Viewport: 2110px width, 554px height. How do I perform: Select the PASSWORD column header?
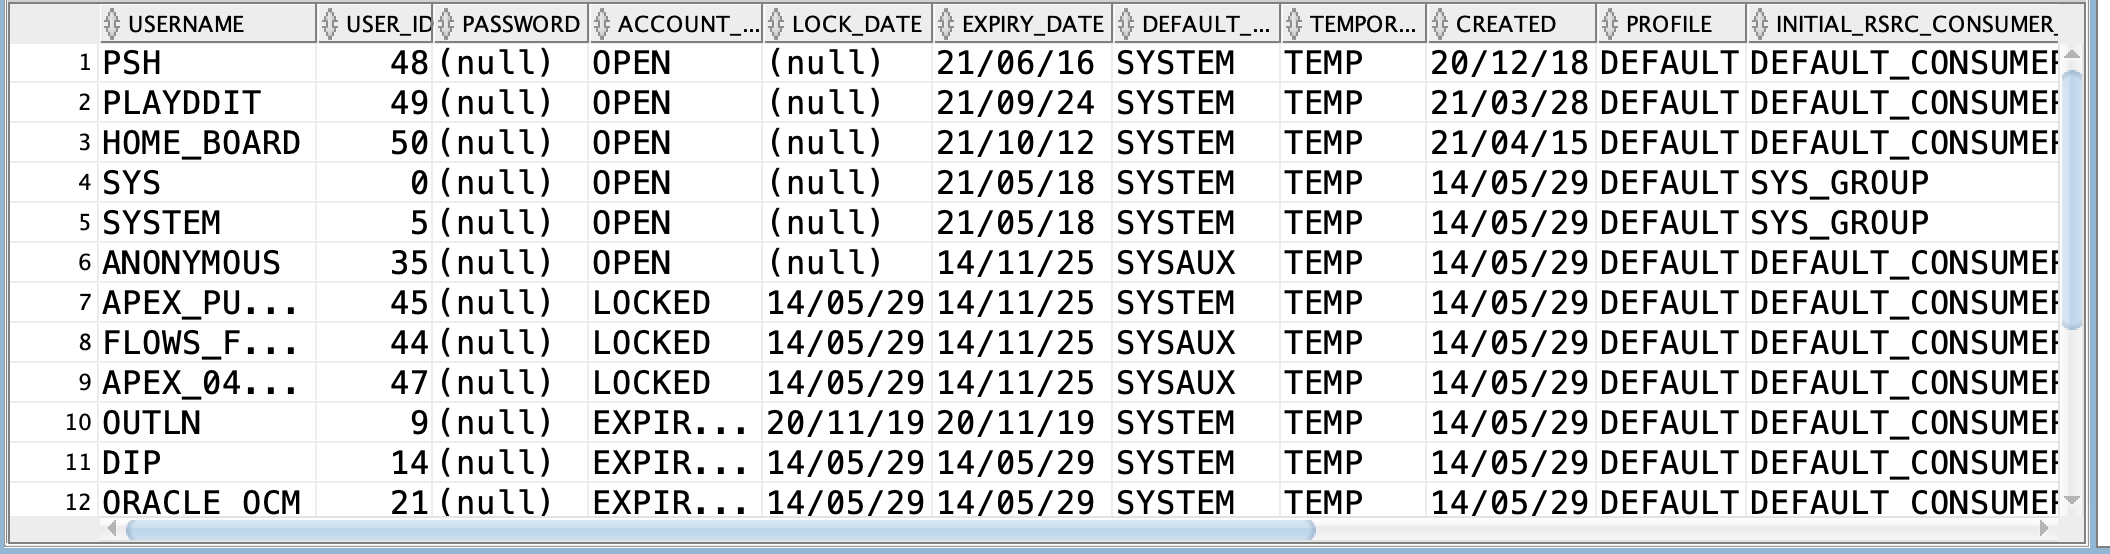tap(510, 23)
